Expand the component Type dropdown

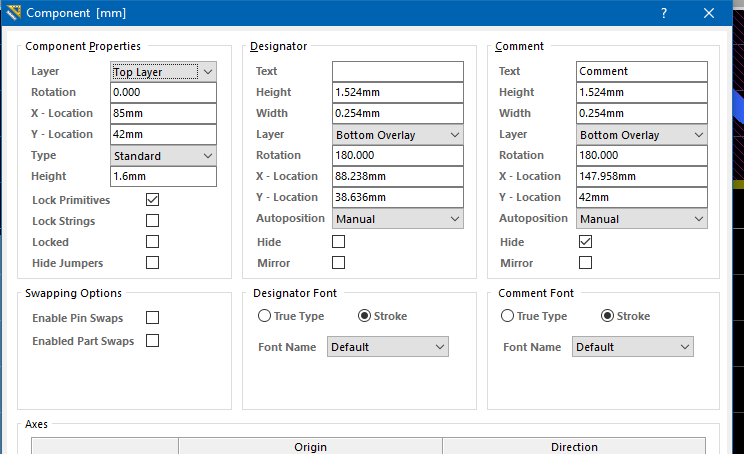tap(163, 156)
